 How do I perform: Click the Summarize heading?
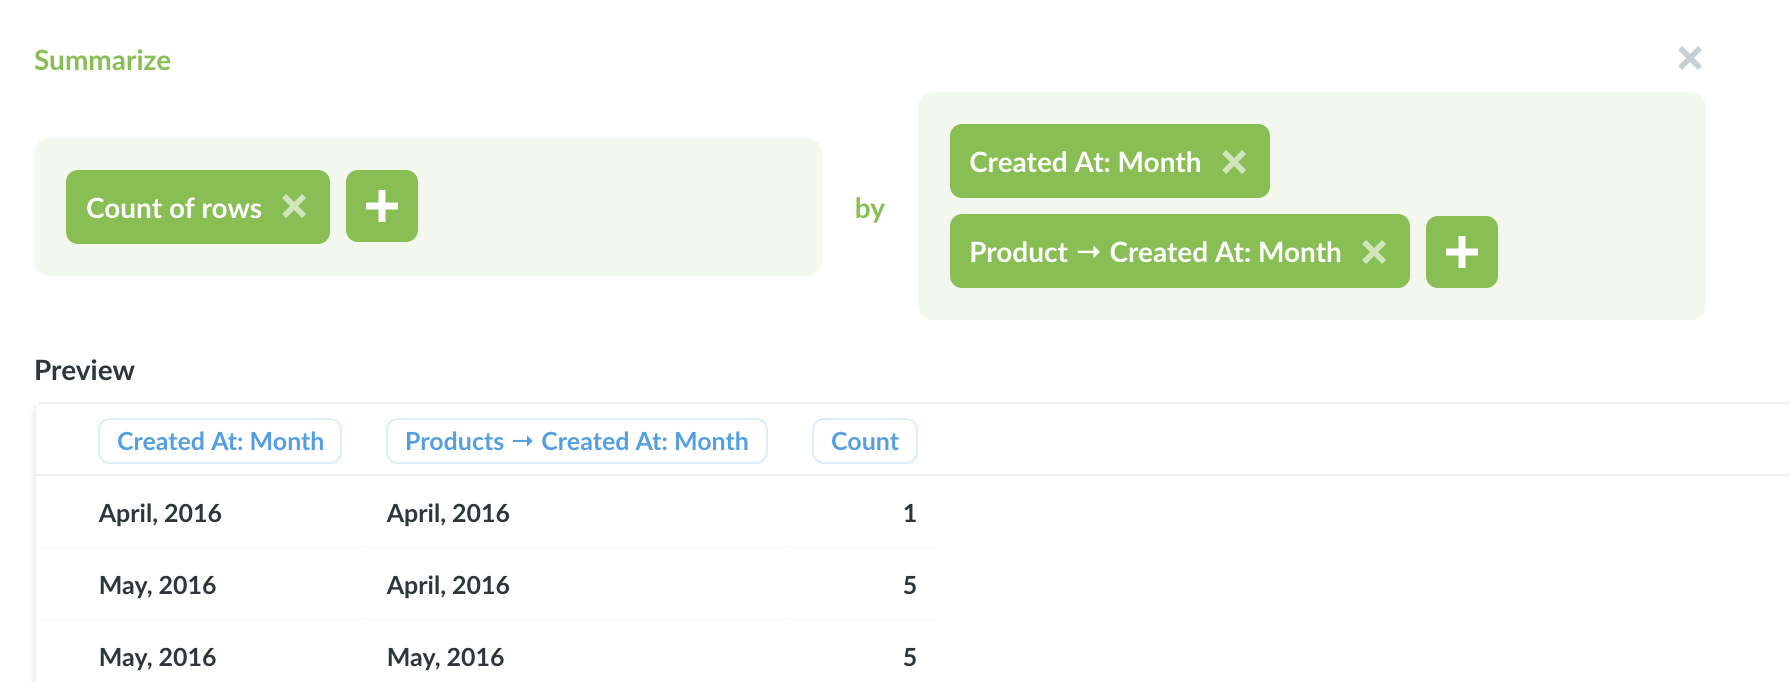coord(102,60)
